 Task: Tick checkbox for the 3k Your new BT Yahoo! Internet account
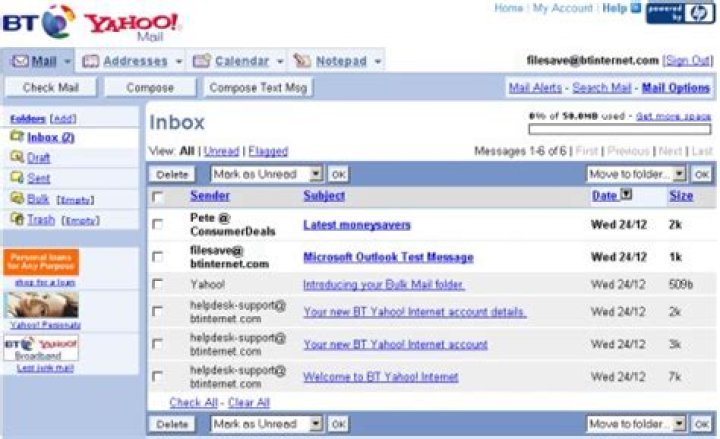point(158,344)
